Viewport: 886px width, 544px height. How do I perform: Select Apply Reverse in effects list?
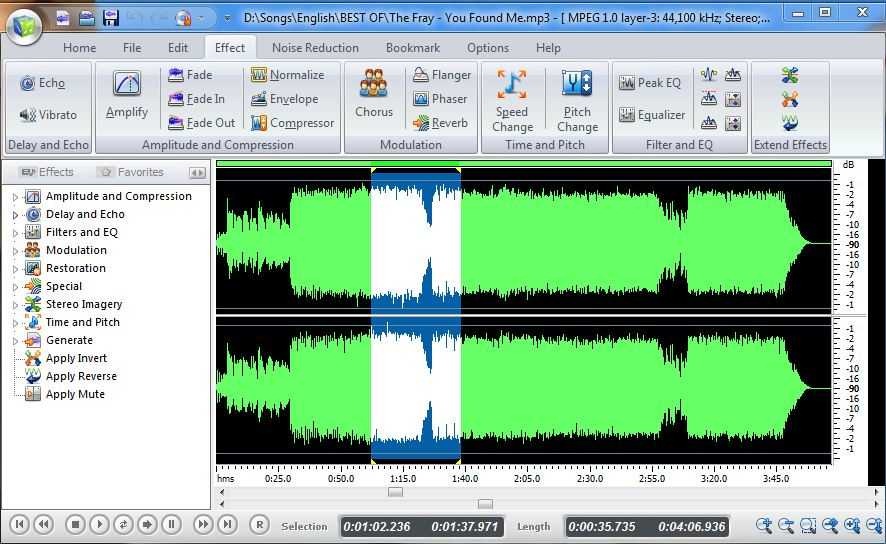81,376
